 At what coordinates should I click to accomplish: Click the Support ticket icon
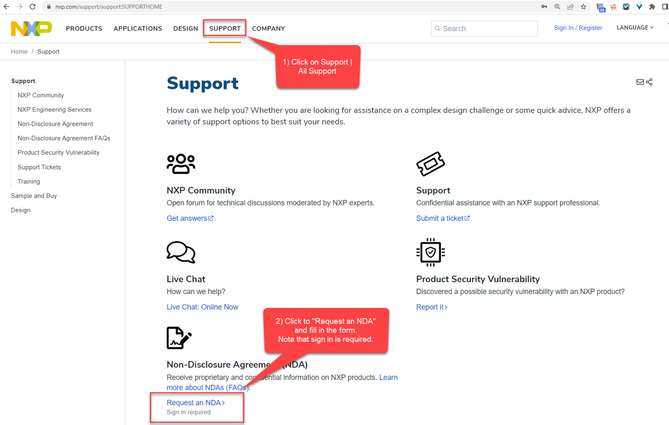(430, 163)
